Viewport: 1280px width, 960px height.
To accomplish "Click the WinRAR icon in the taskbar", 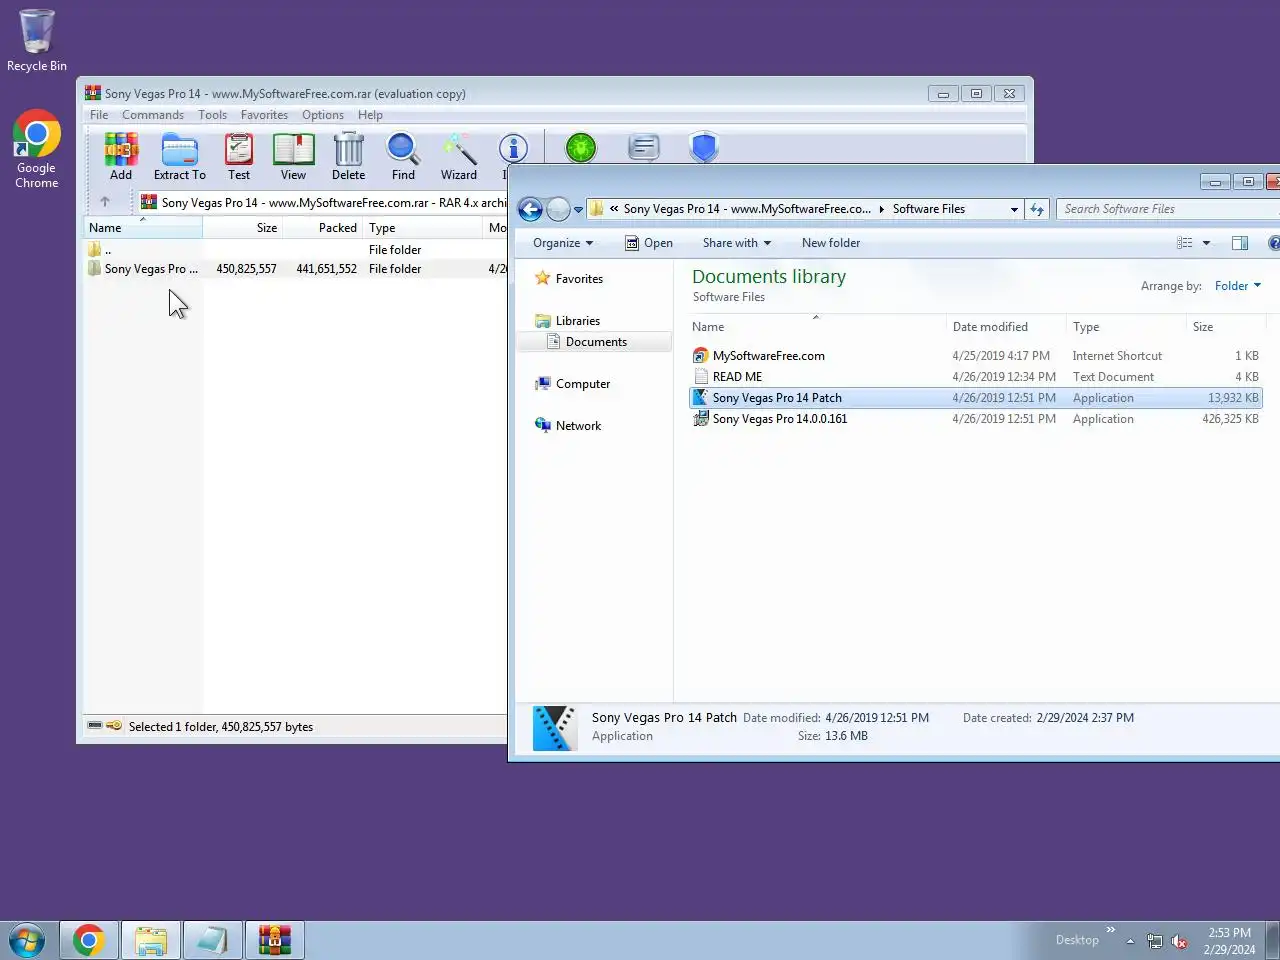I will 275,941.
